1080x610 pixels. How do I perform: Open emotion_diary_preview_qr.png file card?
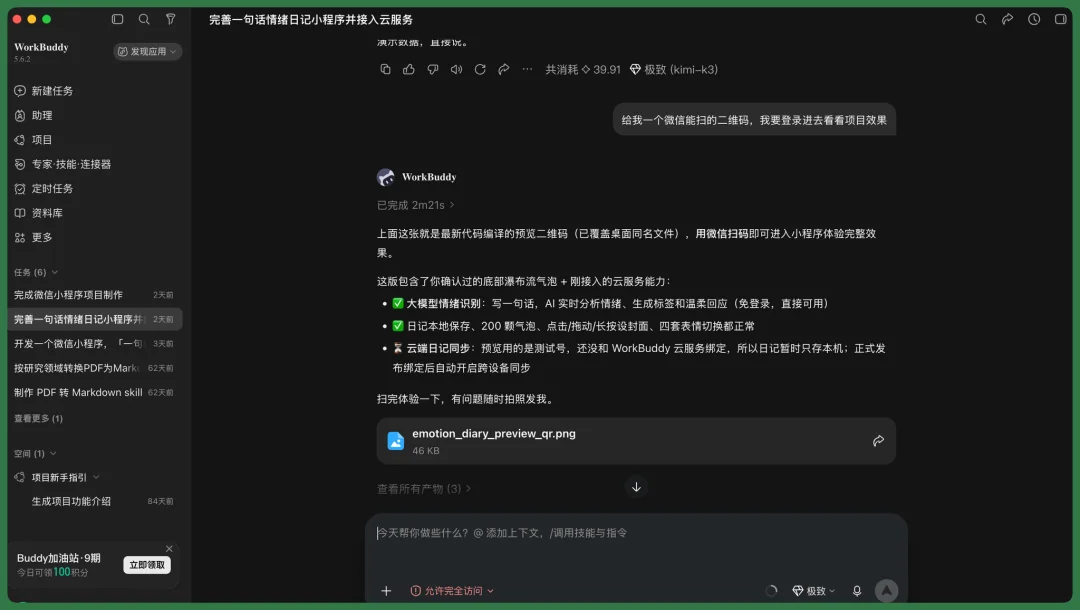coord(636,441)
